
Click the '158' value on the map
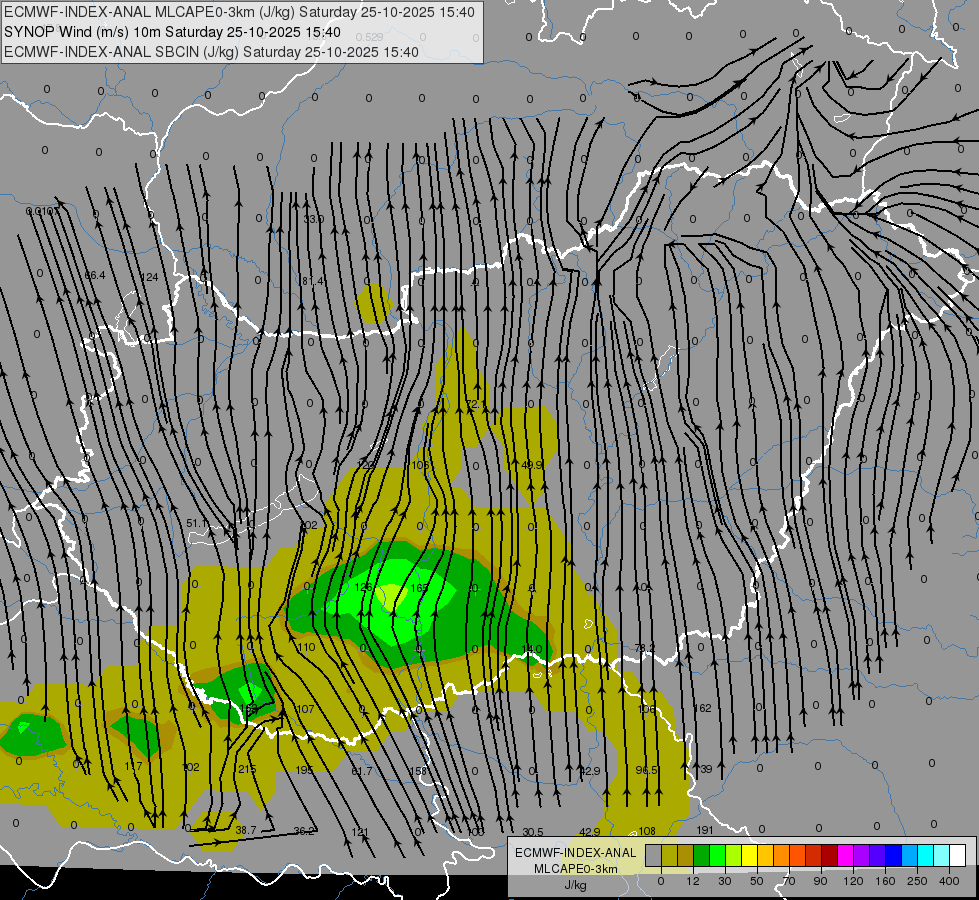pyautogui.click(x=418, y=771)
